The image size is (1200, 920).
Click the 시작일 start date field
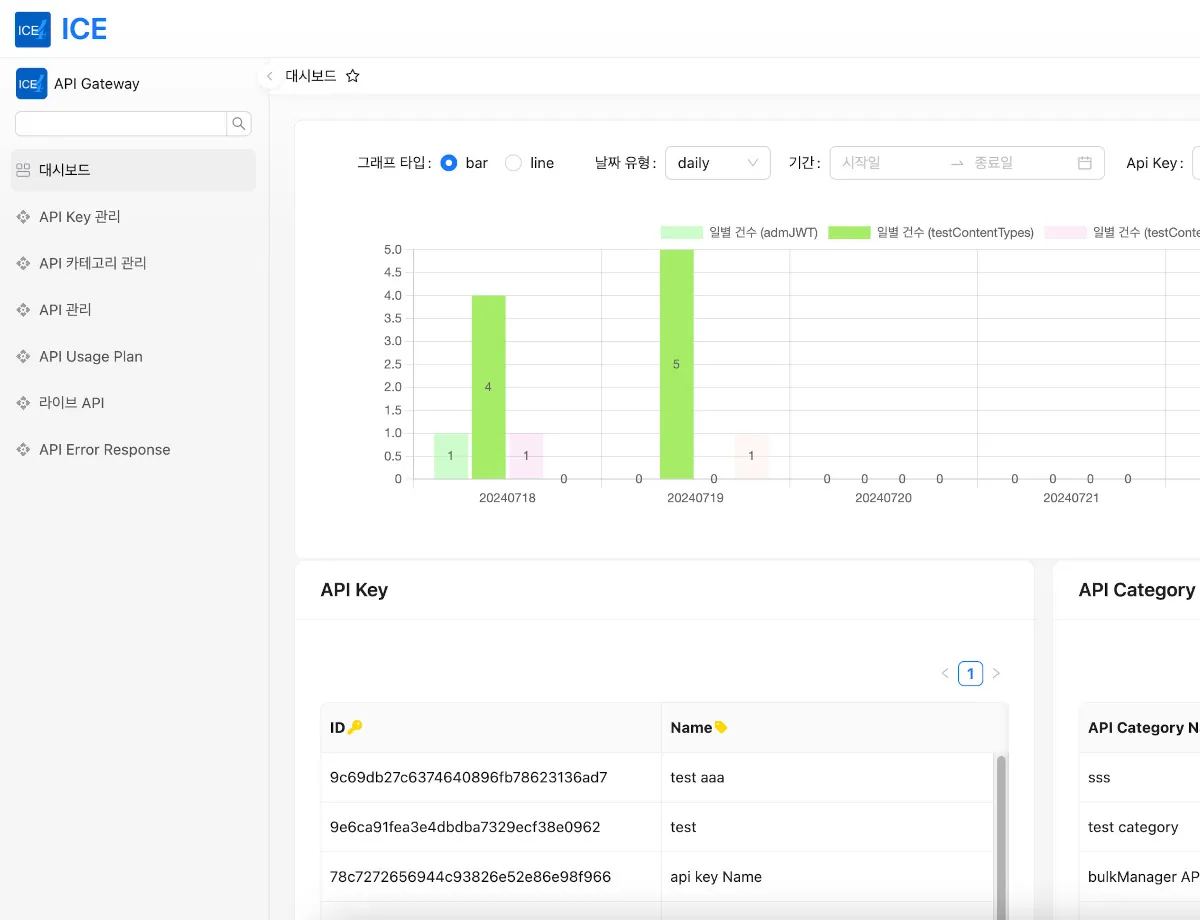coord(885,163)
